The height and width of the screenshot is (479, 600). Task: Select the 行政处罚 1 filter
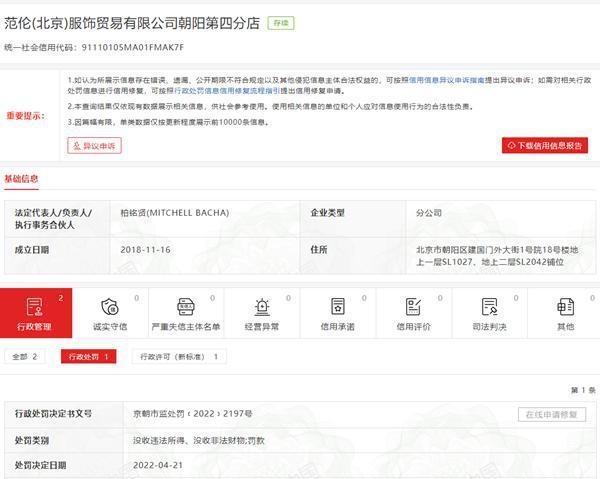(88, 357)
